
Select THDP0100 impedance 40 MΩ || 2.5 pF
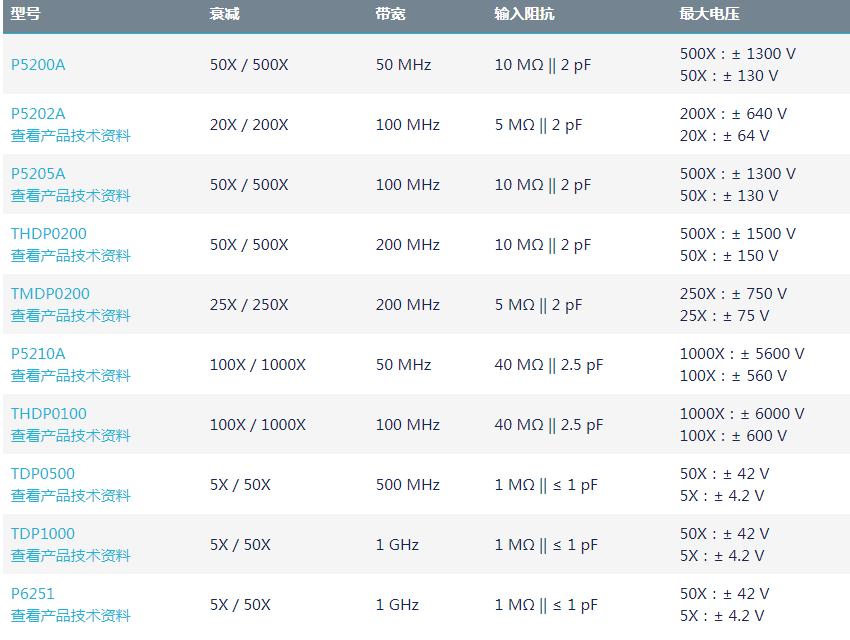point(549,425)
